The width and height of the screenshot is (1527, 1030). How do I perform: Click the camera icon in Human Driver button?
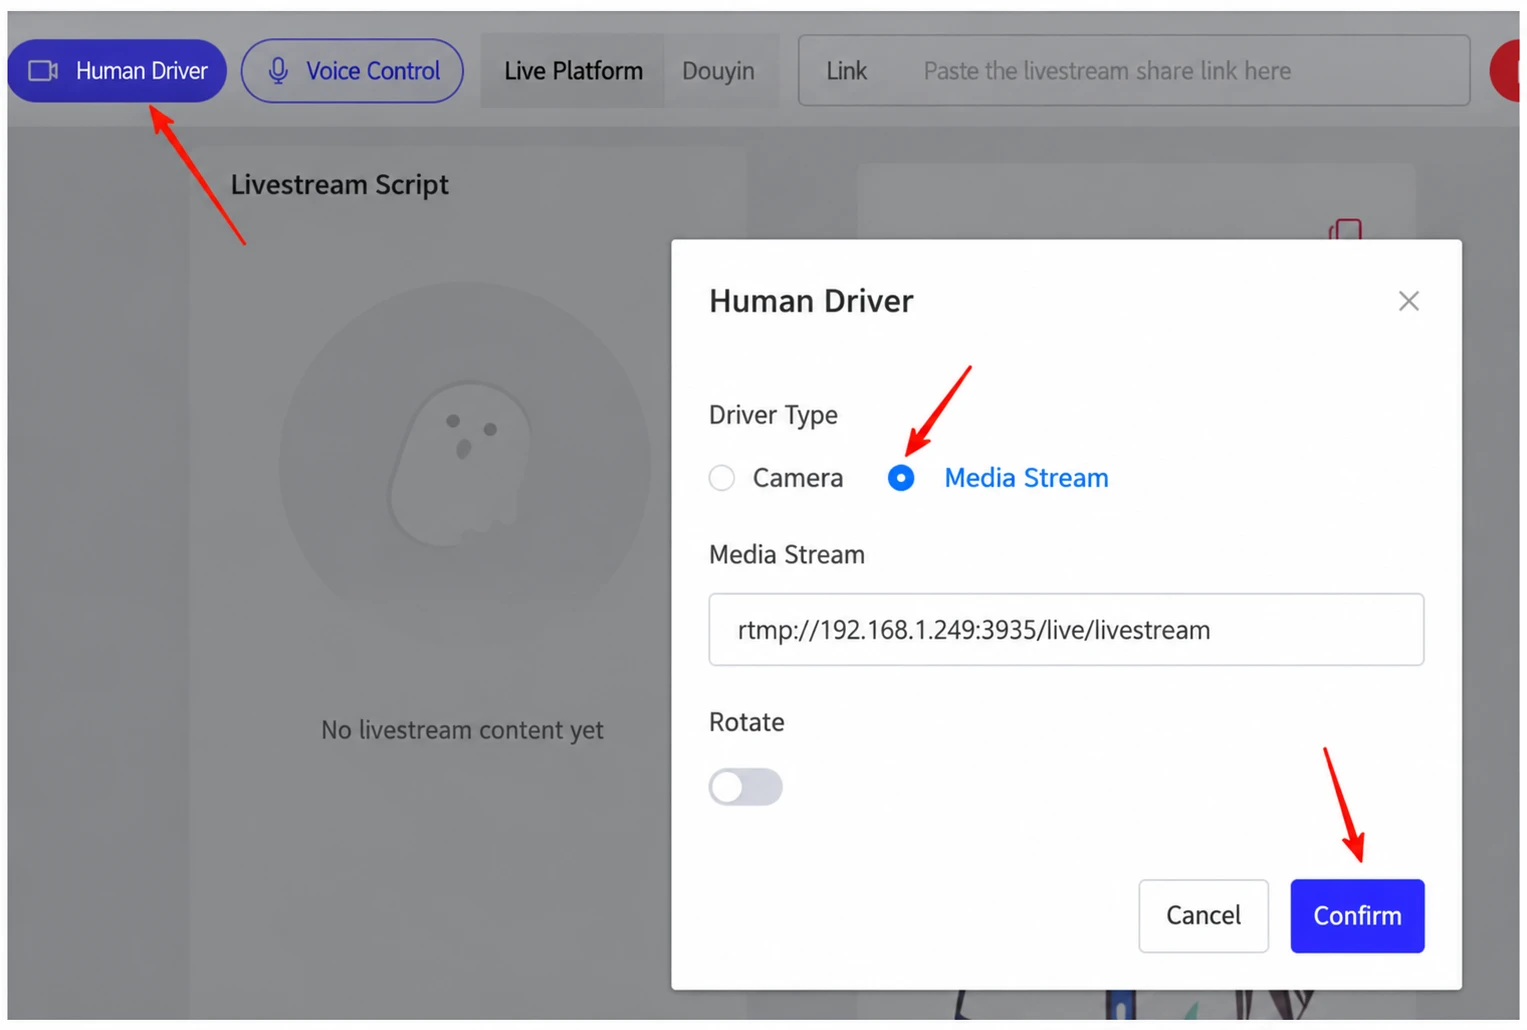coord(43,71)
